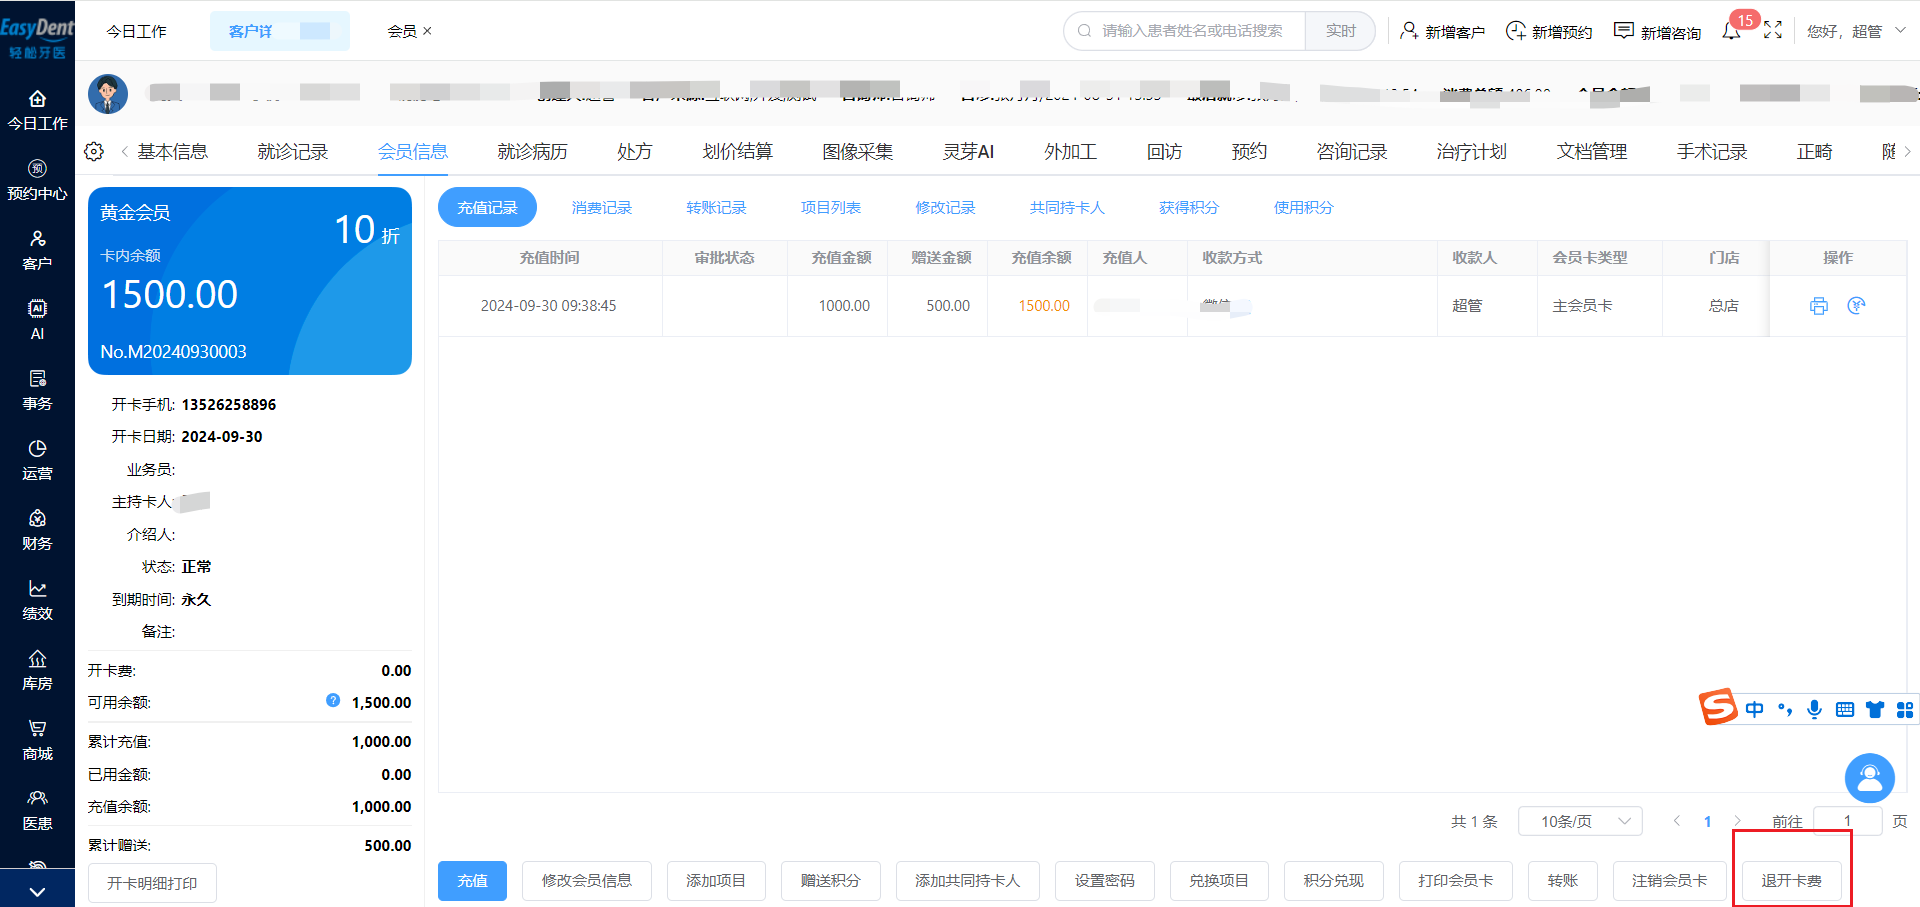Viewport: 1920px width, 907px height.
Task: Open tab settings gear icon
Action: click(94, 151)
